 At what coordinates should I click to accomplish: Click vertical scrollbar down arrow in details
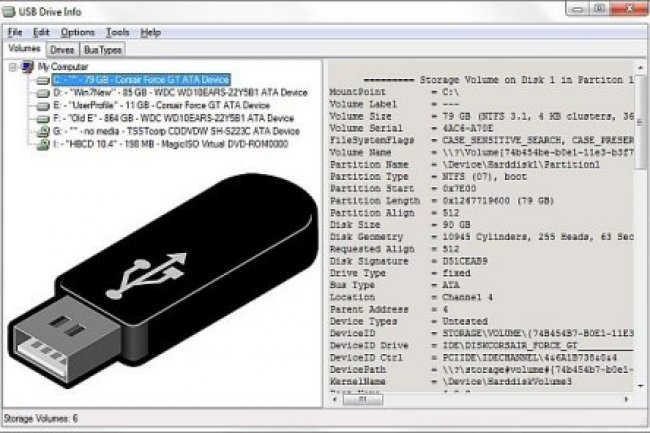[x=640, y=386]
